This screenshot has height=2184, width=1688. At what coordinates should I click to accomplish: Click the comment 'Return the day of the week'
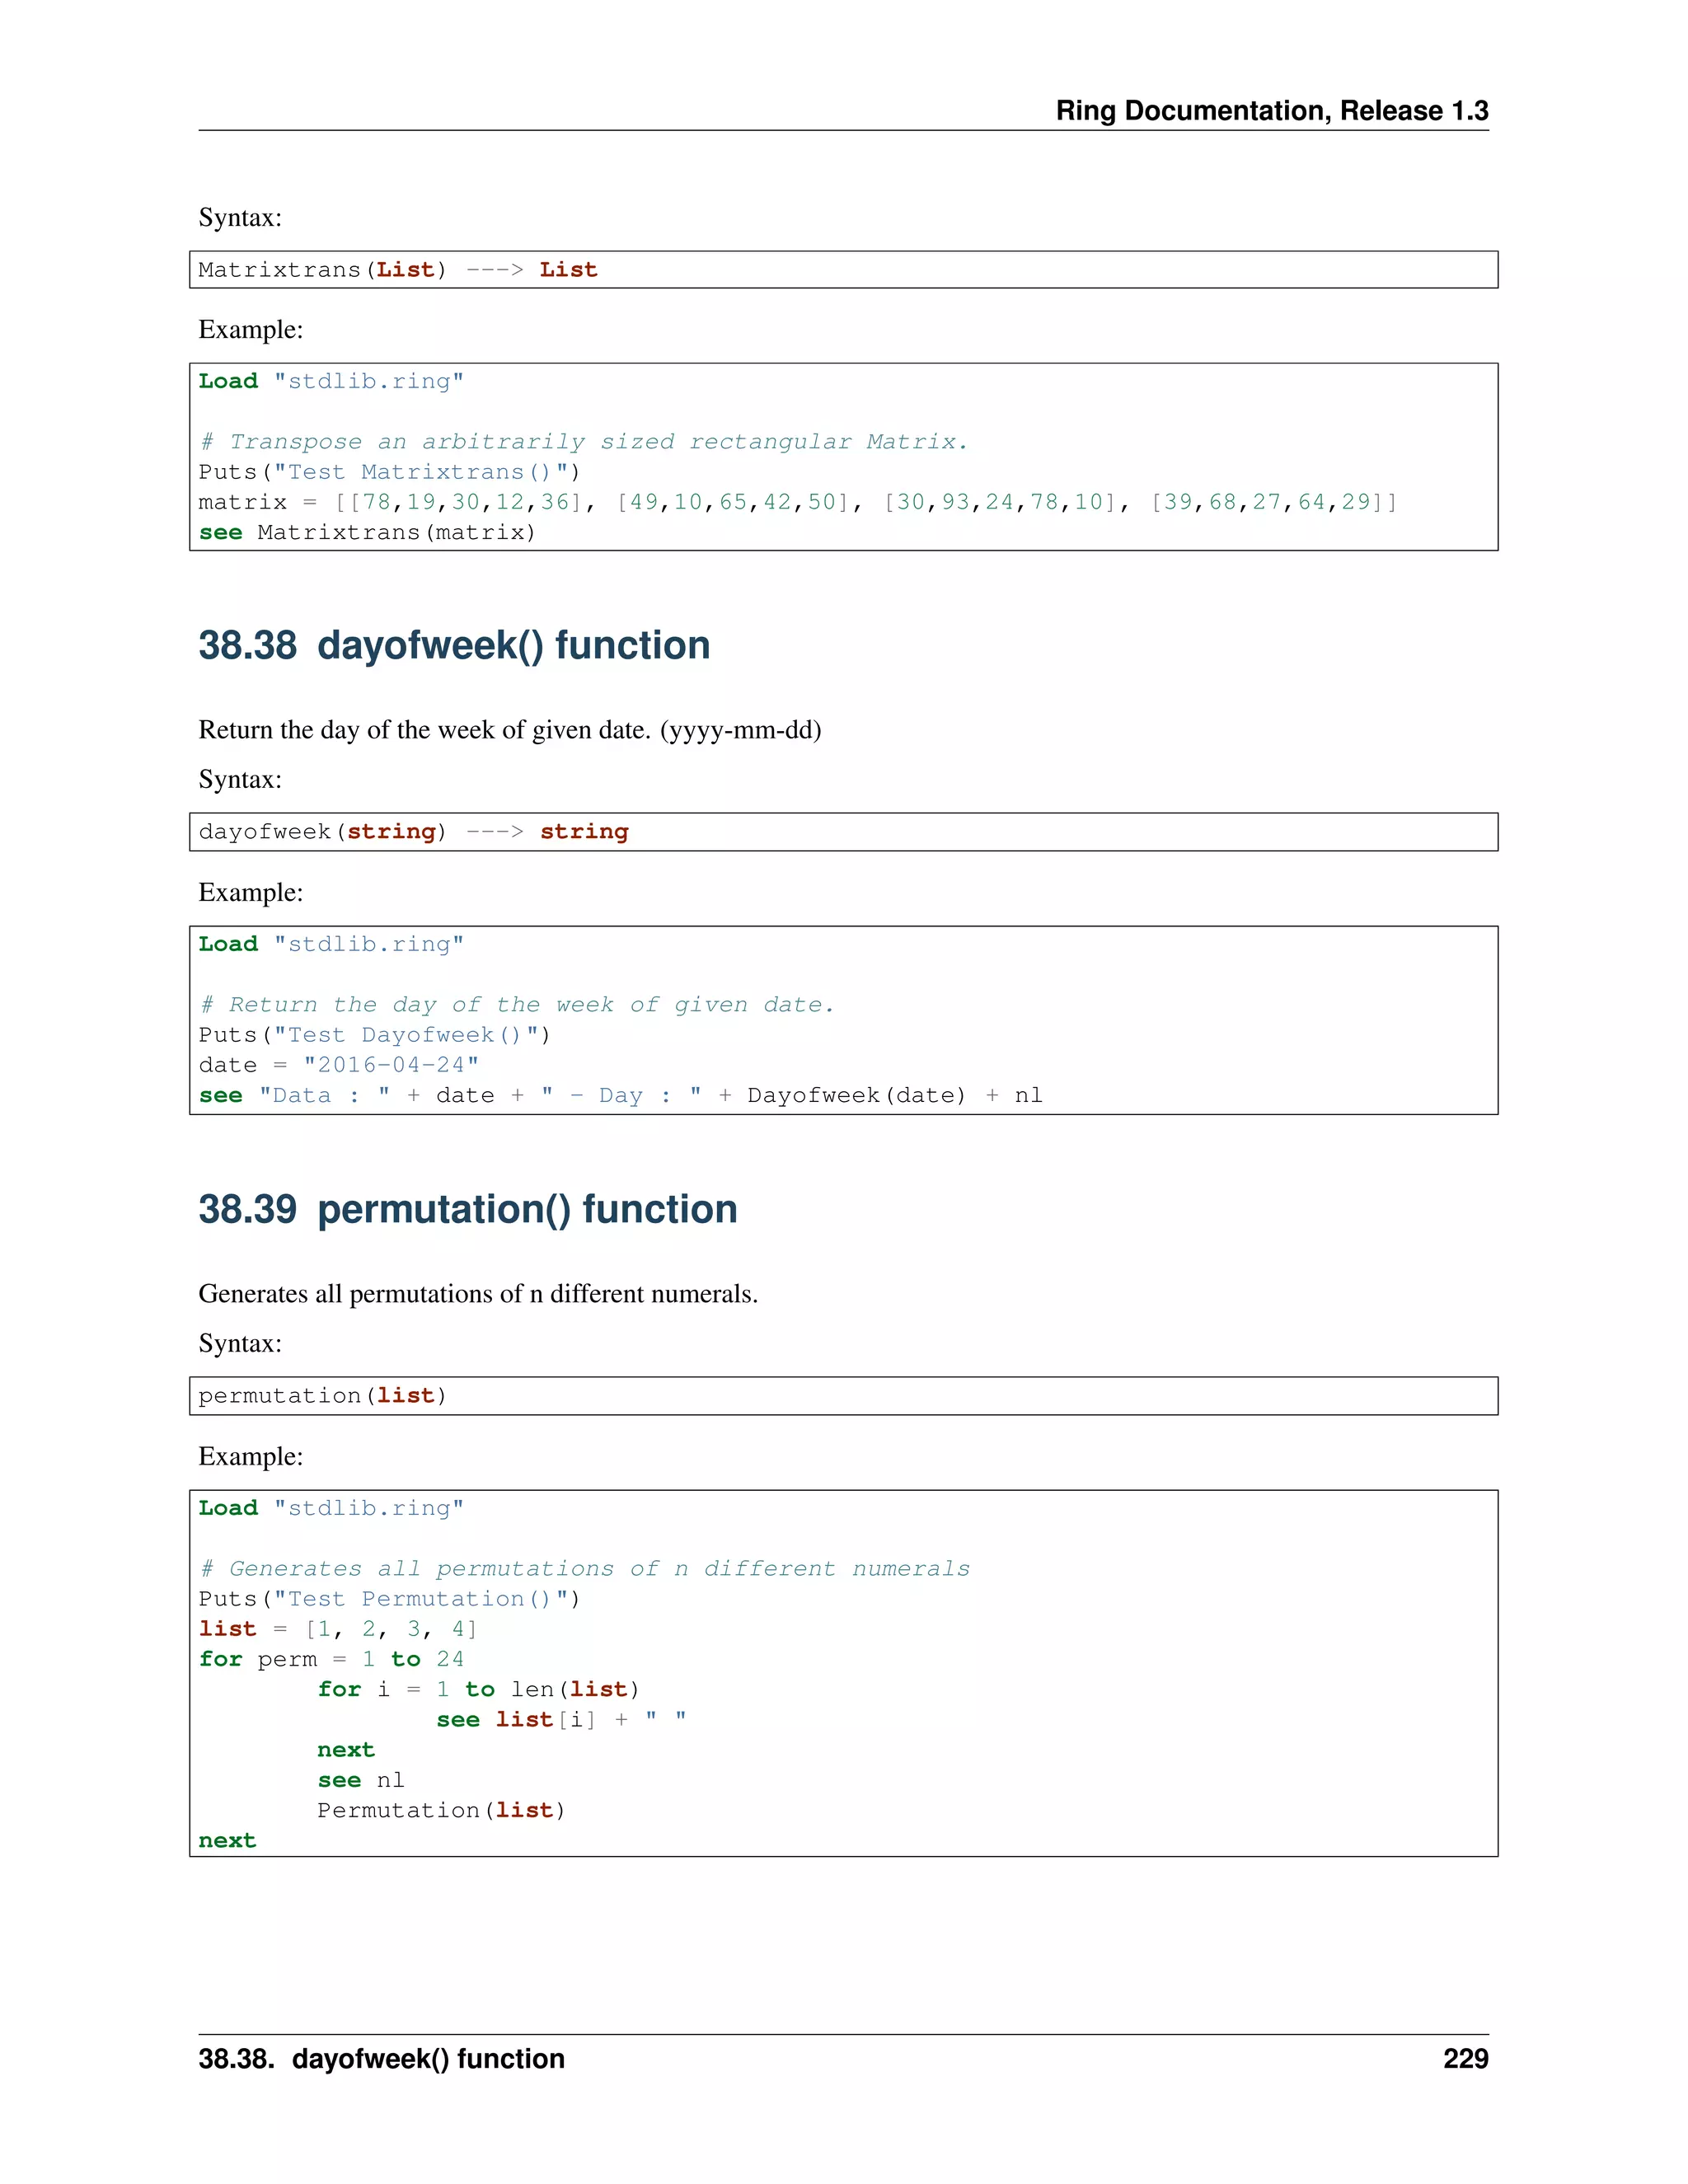(516, 1005)
